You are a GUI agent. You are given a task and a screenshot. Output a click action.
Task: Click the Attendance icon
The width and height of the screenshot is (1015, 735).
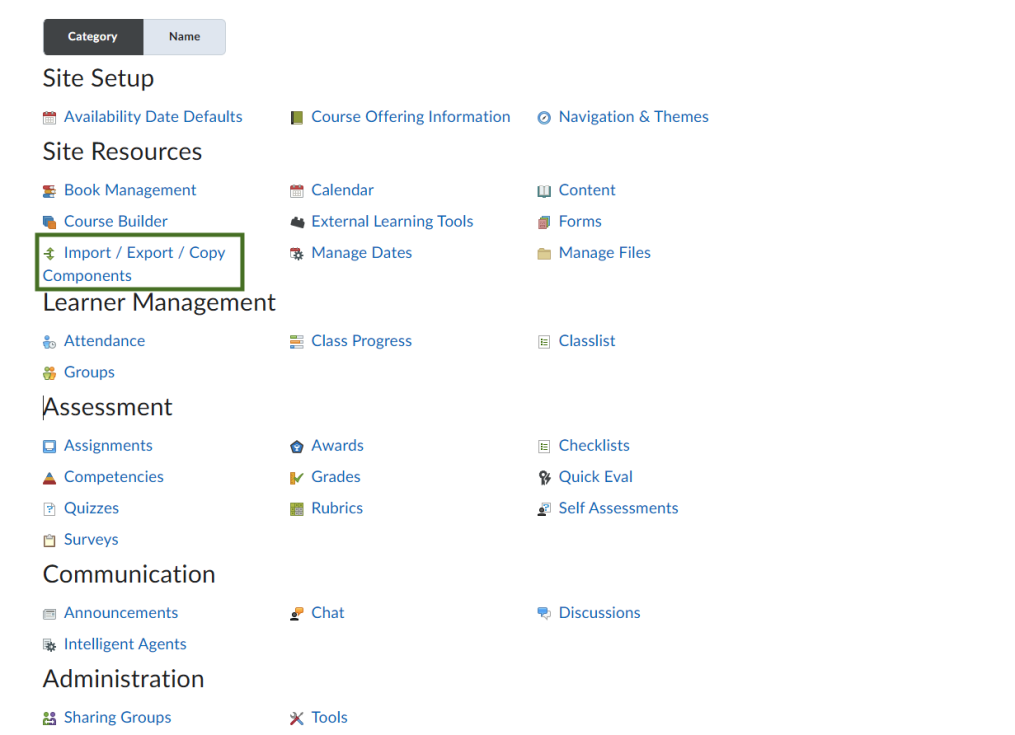(49, 342)
